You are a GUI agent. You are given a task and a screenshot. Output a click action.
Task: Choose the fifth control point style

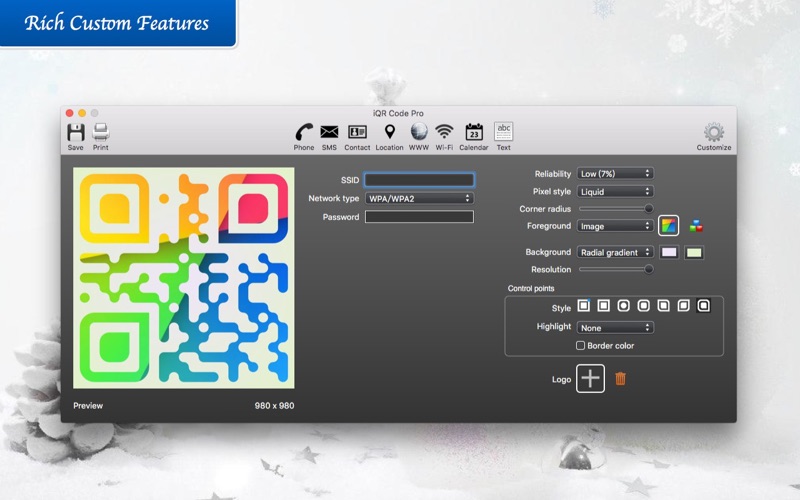tap(663, 305)
